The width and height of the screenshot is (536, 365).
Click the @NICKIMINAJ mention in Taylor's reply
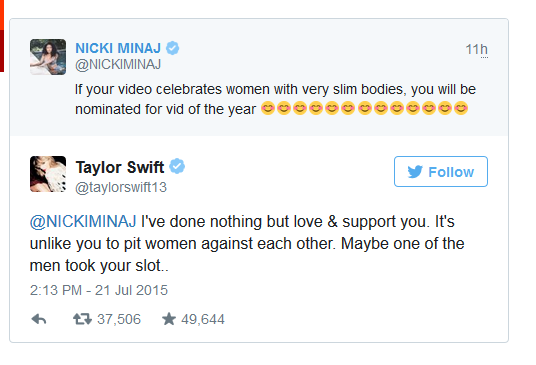click(x=83, y=221)
